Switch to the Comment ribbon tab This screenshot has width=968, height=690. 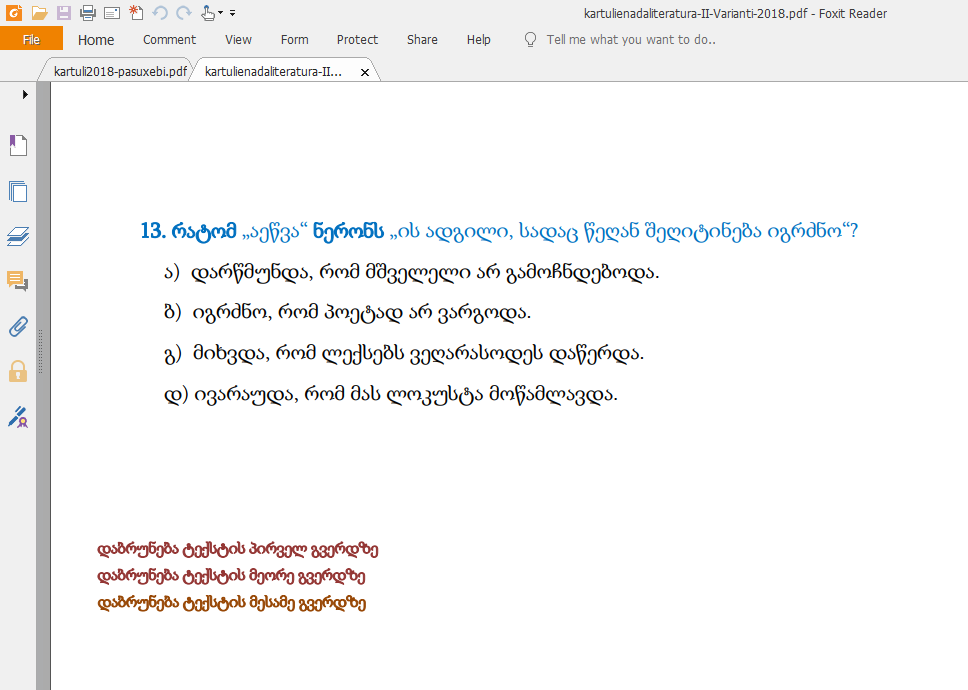[169, 39]
